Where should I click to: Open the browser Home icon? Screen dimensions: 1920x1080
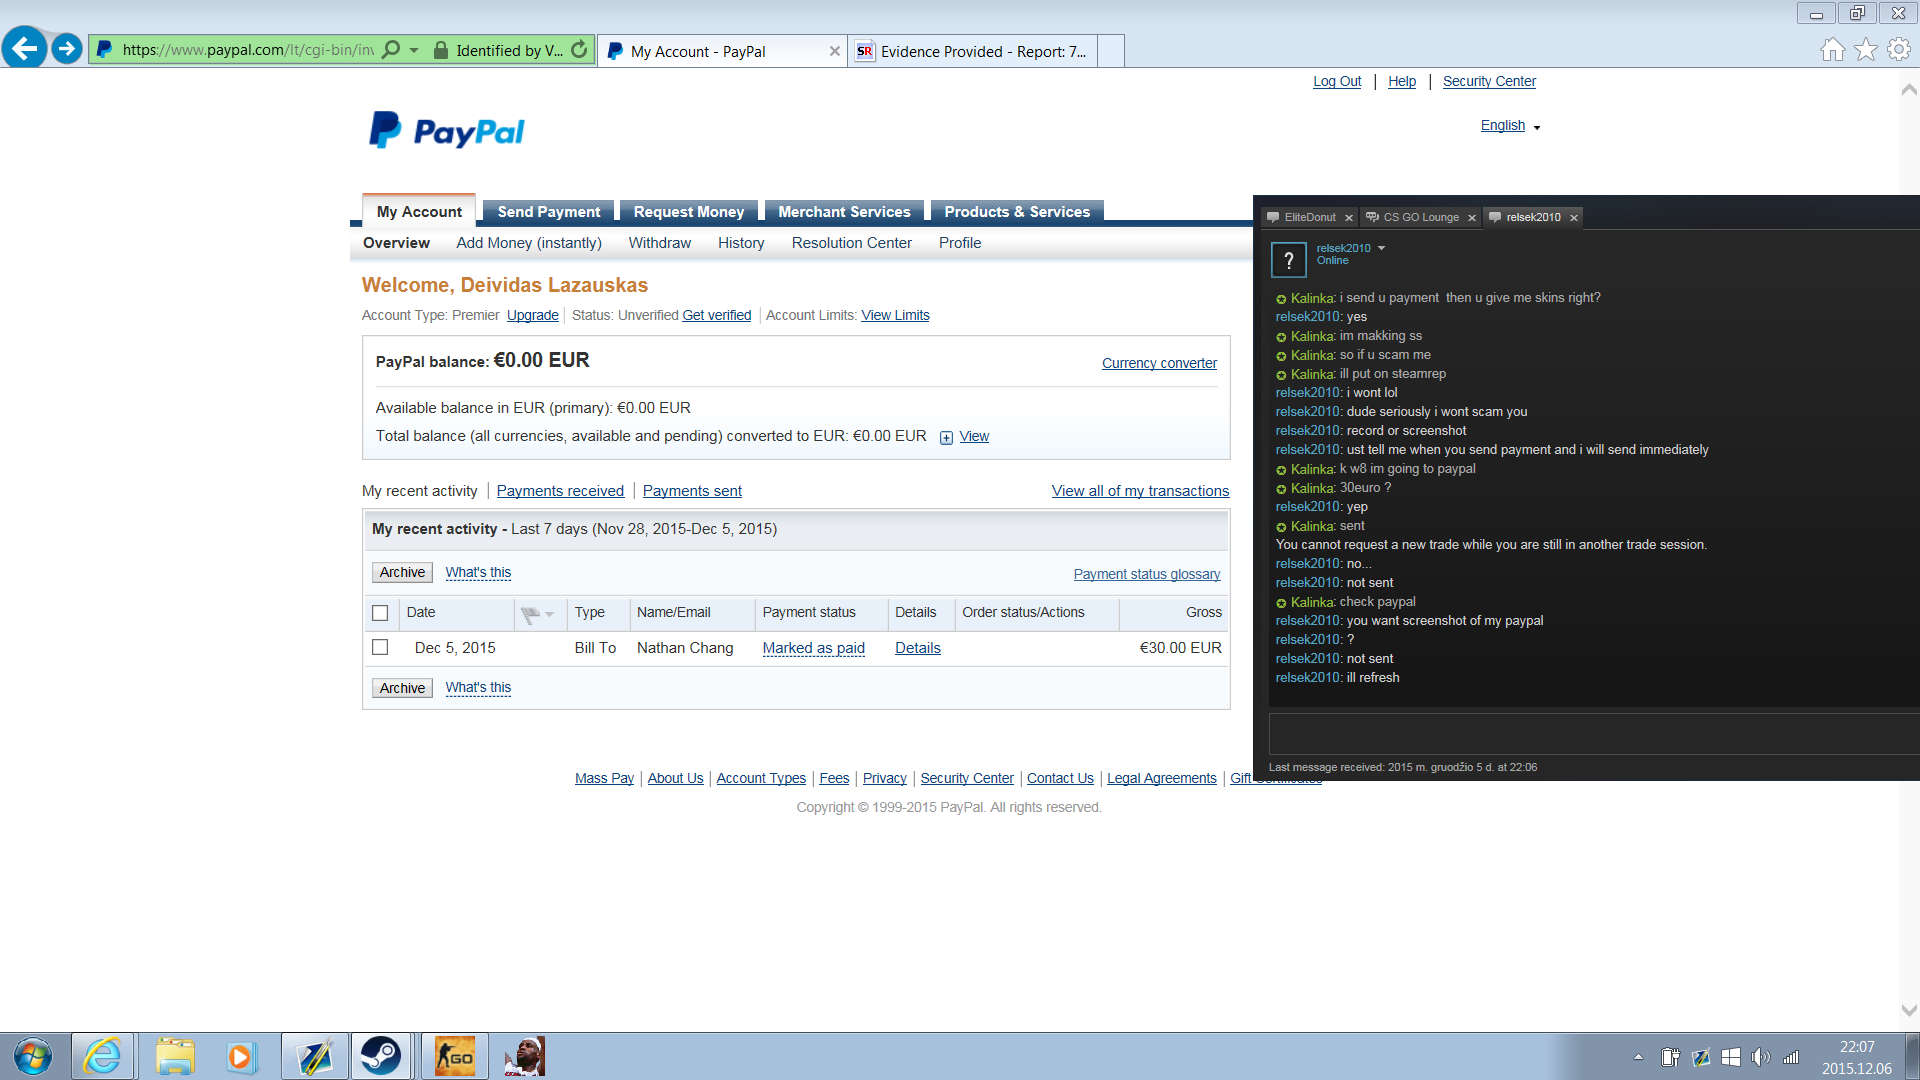tap(1832, 50)
